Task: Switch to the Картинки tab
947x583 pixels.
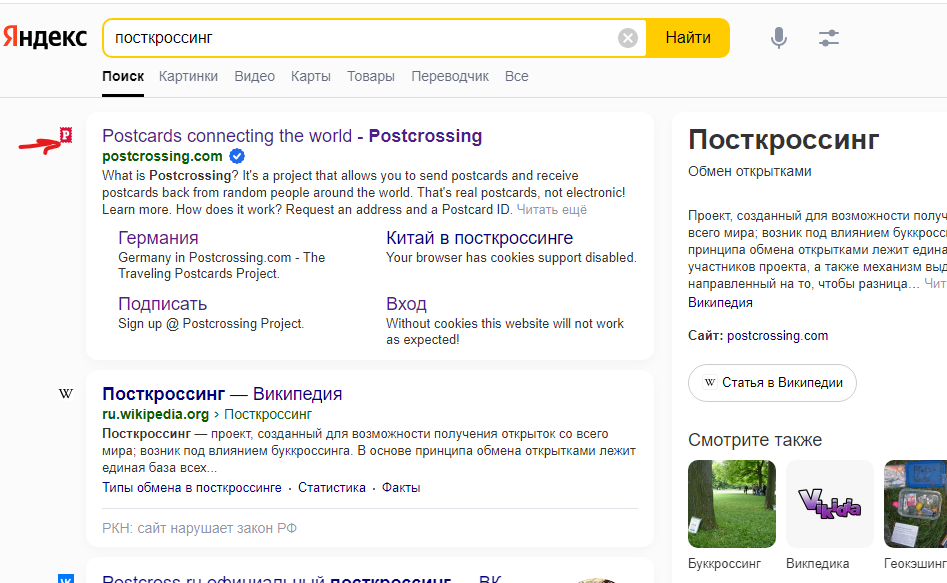Action: (x=188, y=76)
